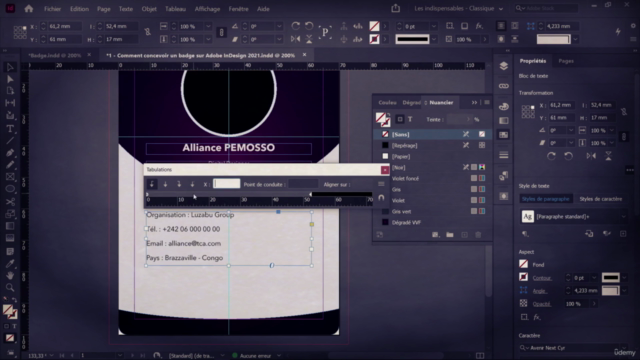The height and width of the screenshot is (360, 640).
Task: Switch to Badge.indd document tab
Action: click(x=54, y=55)
